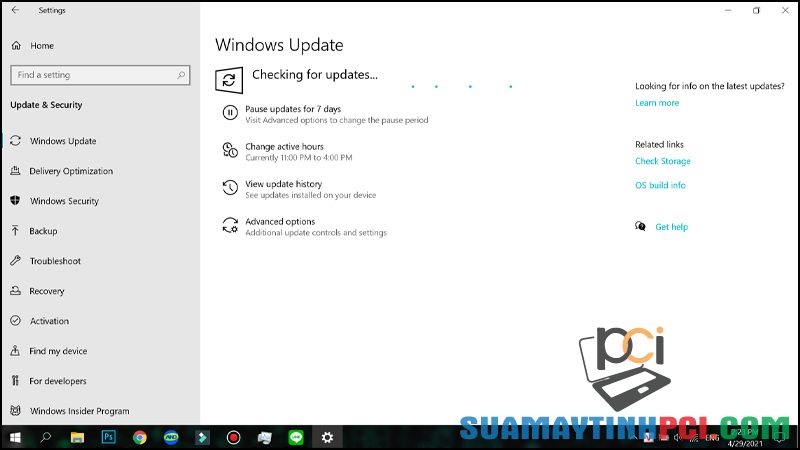This screenshot has height=450, width=800.
Task: Click the Advanced options gear-arrows icon
Action: [230, 225]
